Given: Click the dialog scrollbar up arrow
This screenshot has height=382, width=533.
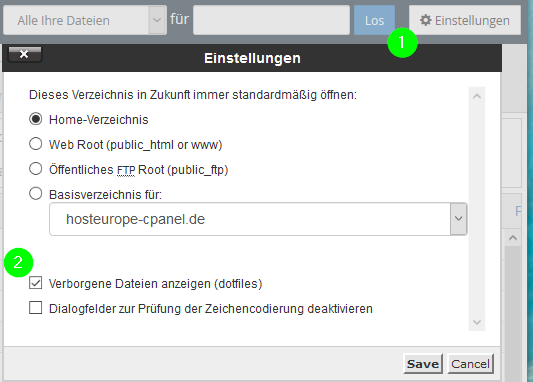Looking at the screenshot, I should 477,96.
